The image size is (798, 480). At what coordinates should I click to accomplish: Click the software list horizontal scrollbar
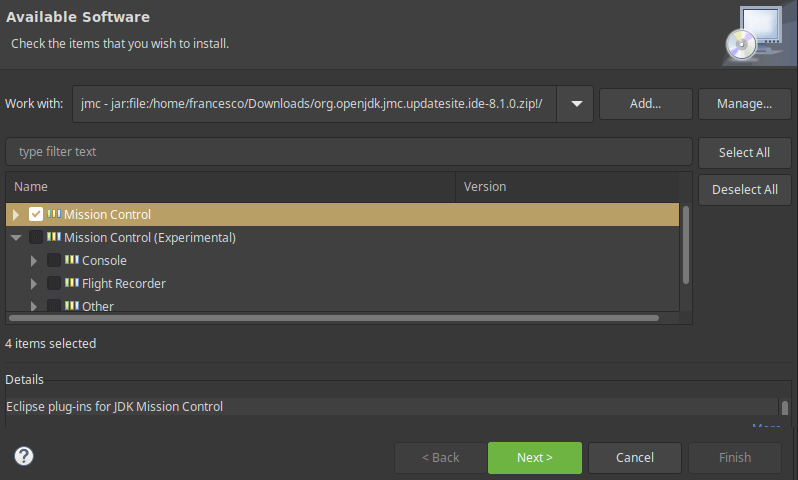[334, 318]
